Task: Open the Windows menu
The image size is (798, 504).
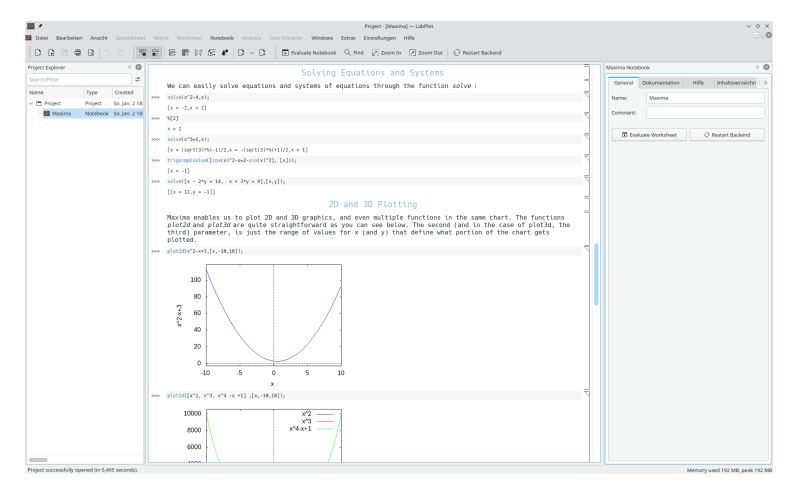Action: click(322, 38)
